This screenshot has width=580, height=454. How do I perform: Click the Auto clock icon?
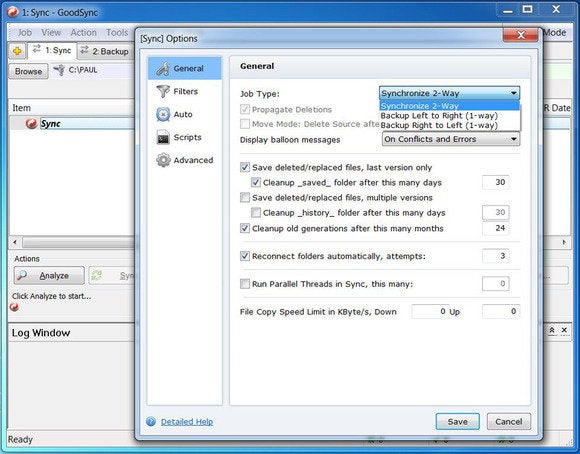tap(163, 114)
